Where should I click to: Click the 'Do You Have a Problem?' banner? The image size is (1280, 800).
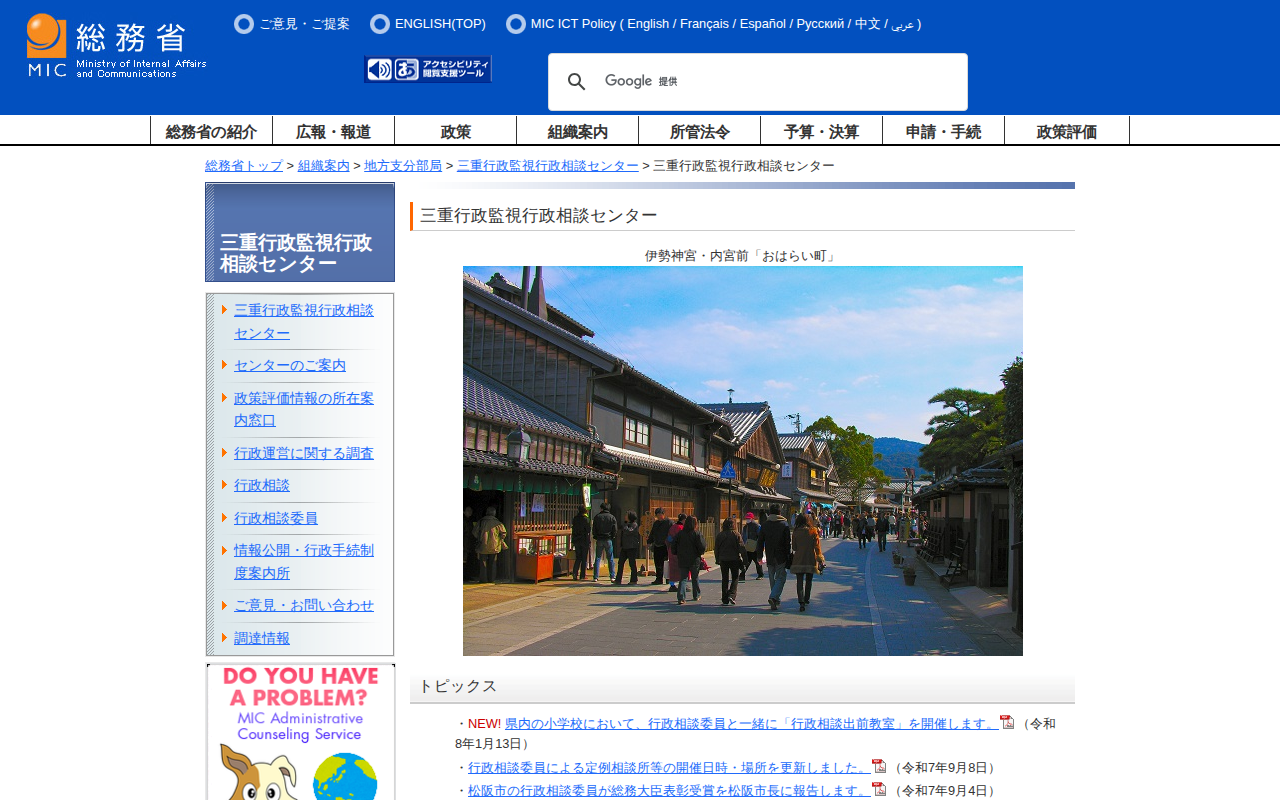[301, 732]
